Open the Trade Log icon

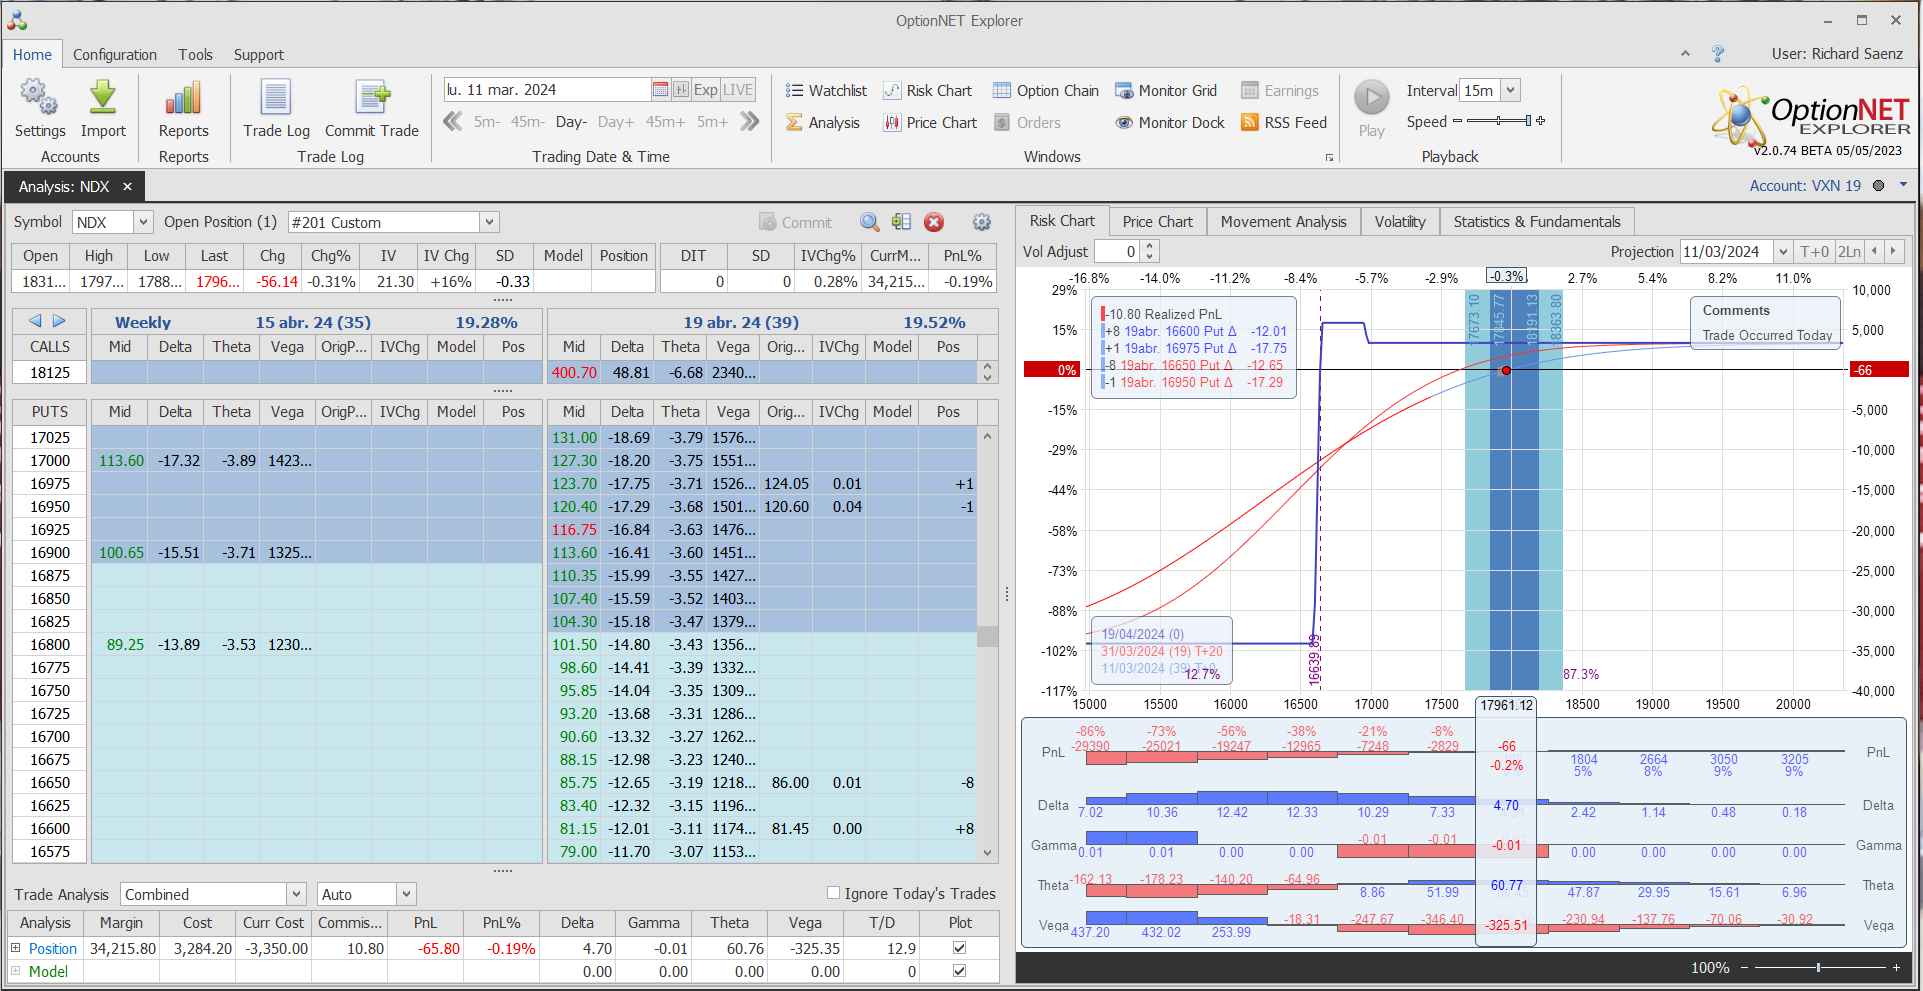(276, 99)
